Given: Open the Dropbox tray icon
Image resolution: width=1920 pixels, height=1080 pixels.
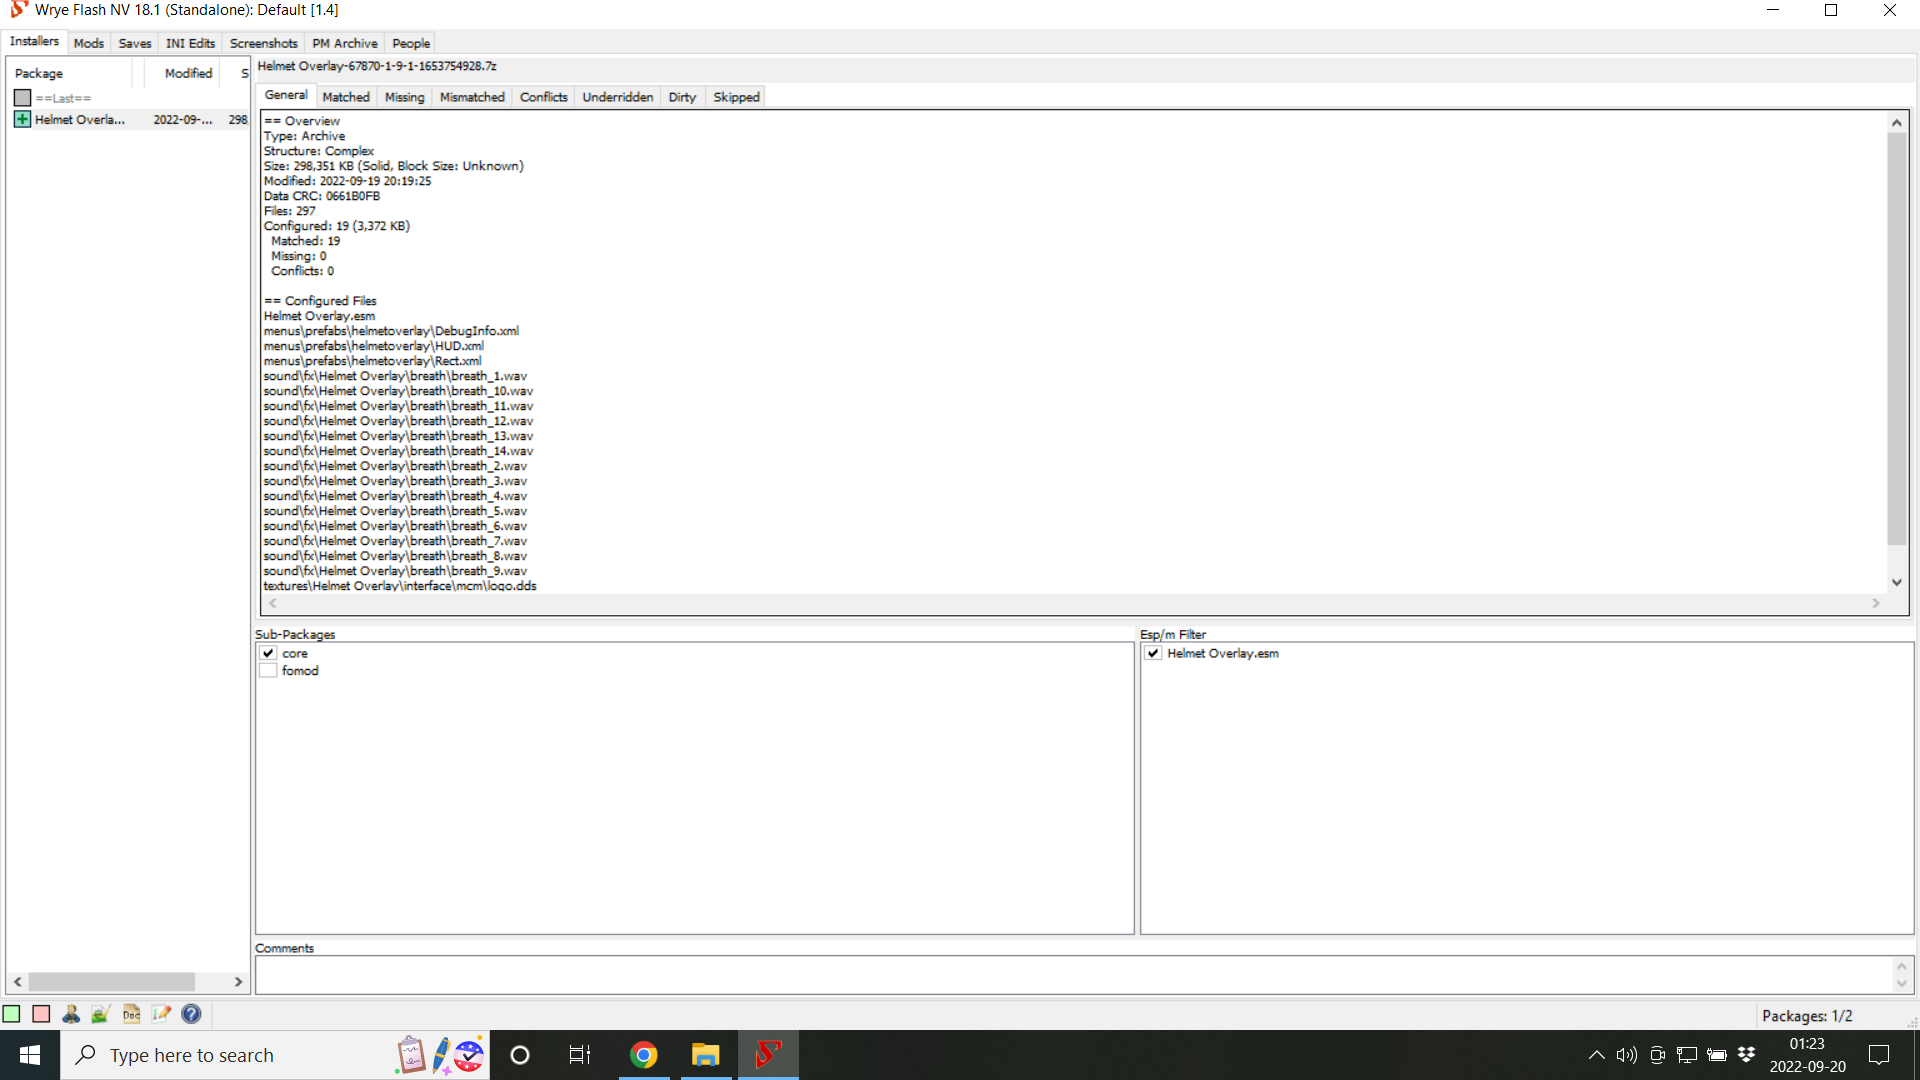Looking at the screenshot, I should click(x=1747, y=1055).
